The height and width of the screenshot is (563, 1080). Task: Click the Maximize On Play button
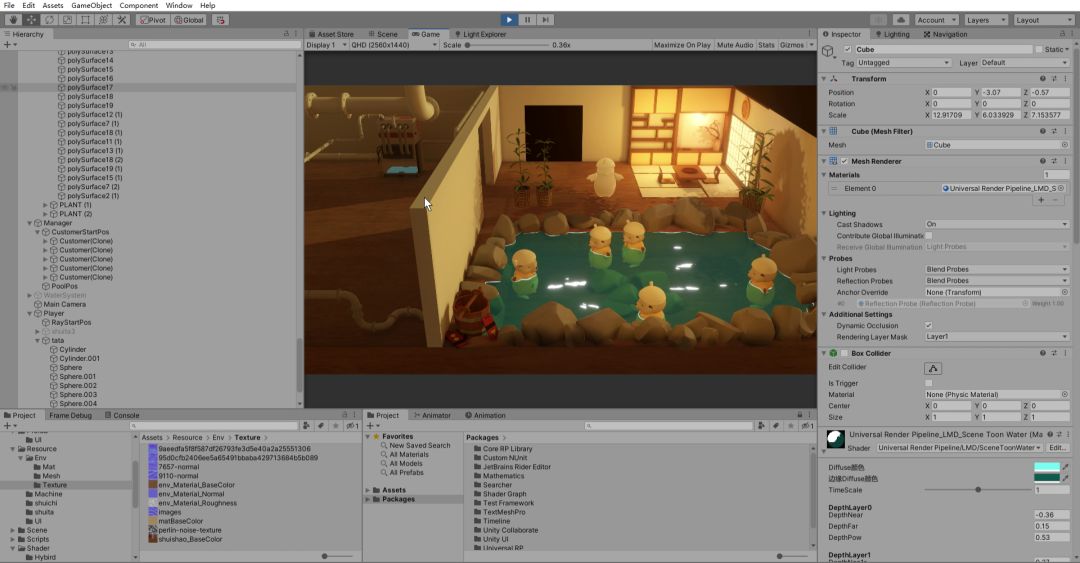coord(682,45)
